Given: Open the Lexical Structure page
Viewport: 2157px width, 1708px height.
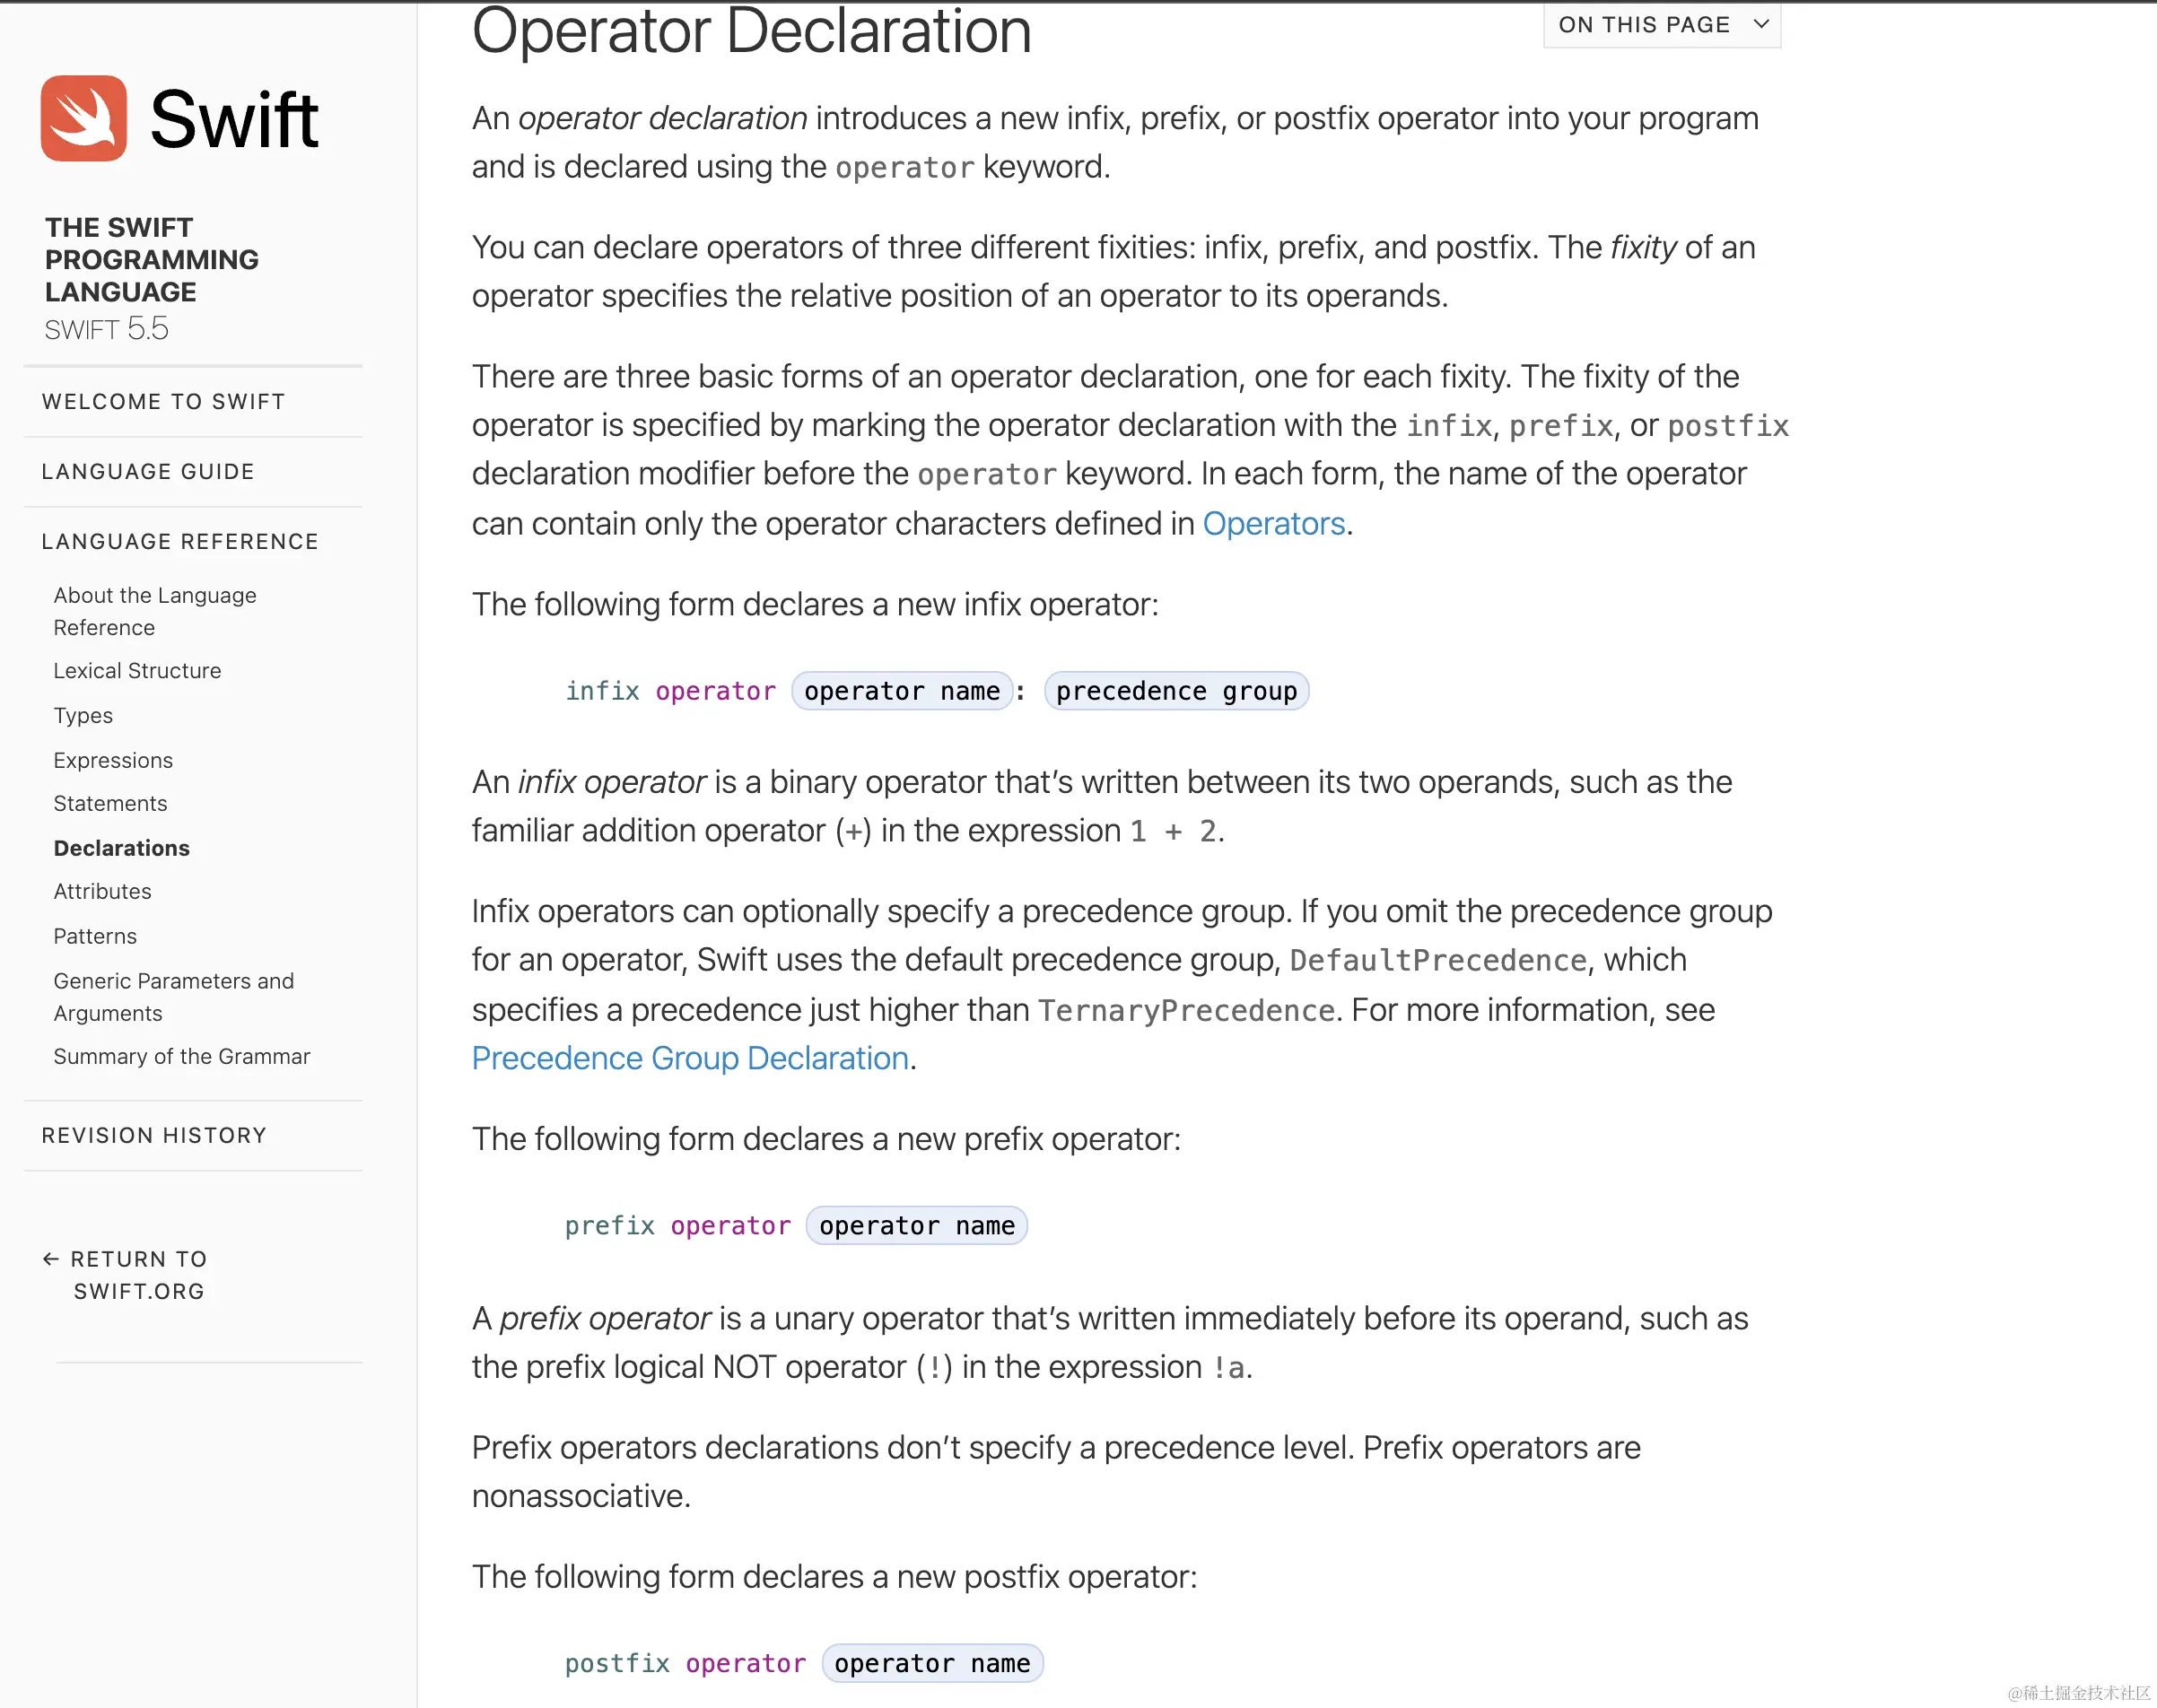Looking at the screenshot, I should coord(137,671).
